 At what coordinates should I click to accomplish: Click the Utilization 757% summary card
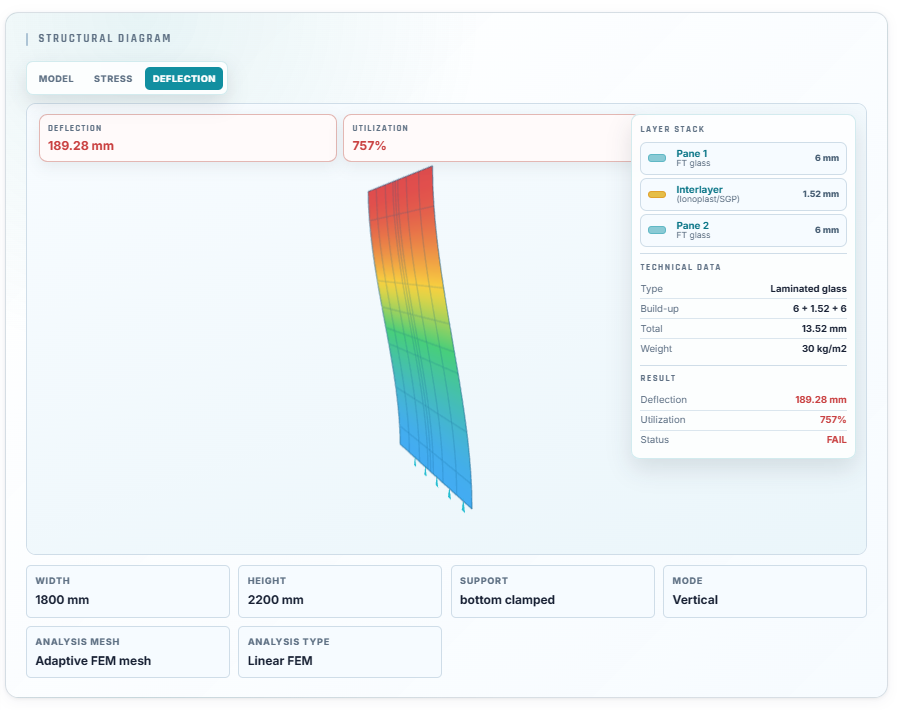point(490,138)
